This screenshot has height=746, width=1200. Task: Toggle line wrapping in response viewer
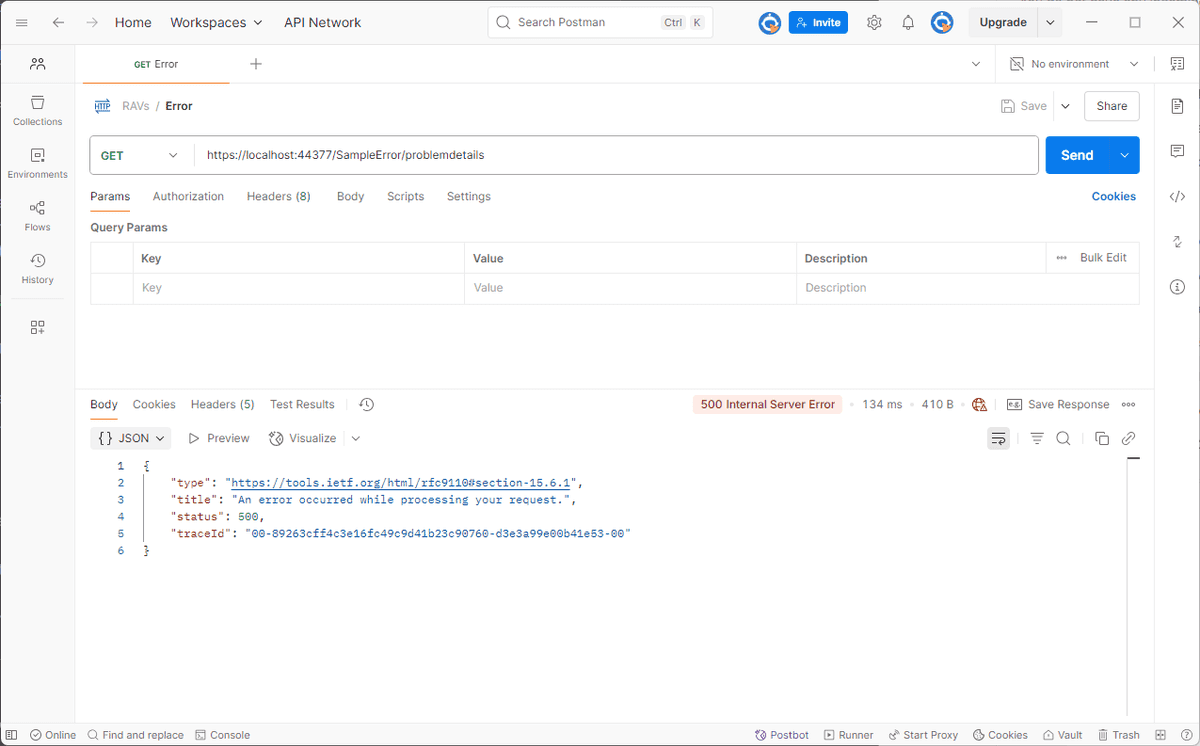click(998, 438)
